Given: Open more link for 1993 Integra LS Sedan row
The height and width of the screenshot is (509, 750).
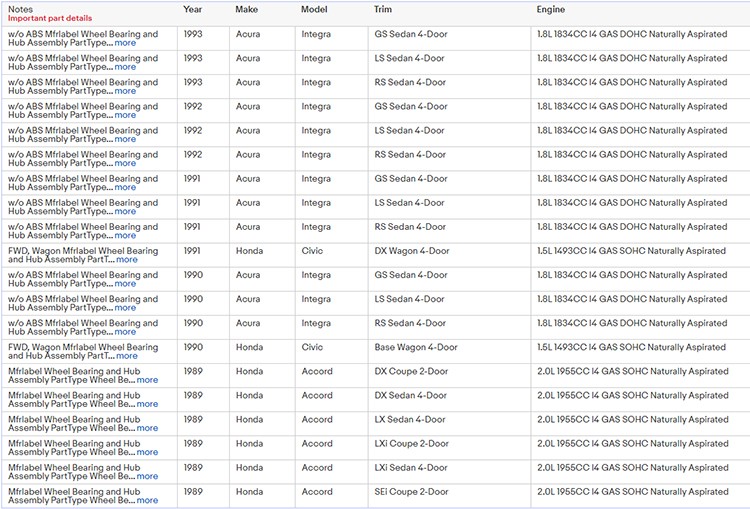Looking at the screenshot, I should point(125,67).
